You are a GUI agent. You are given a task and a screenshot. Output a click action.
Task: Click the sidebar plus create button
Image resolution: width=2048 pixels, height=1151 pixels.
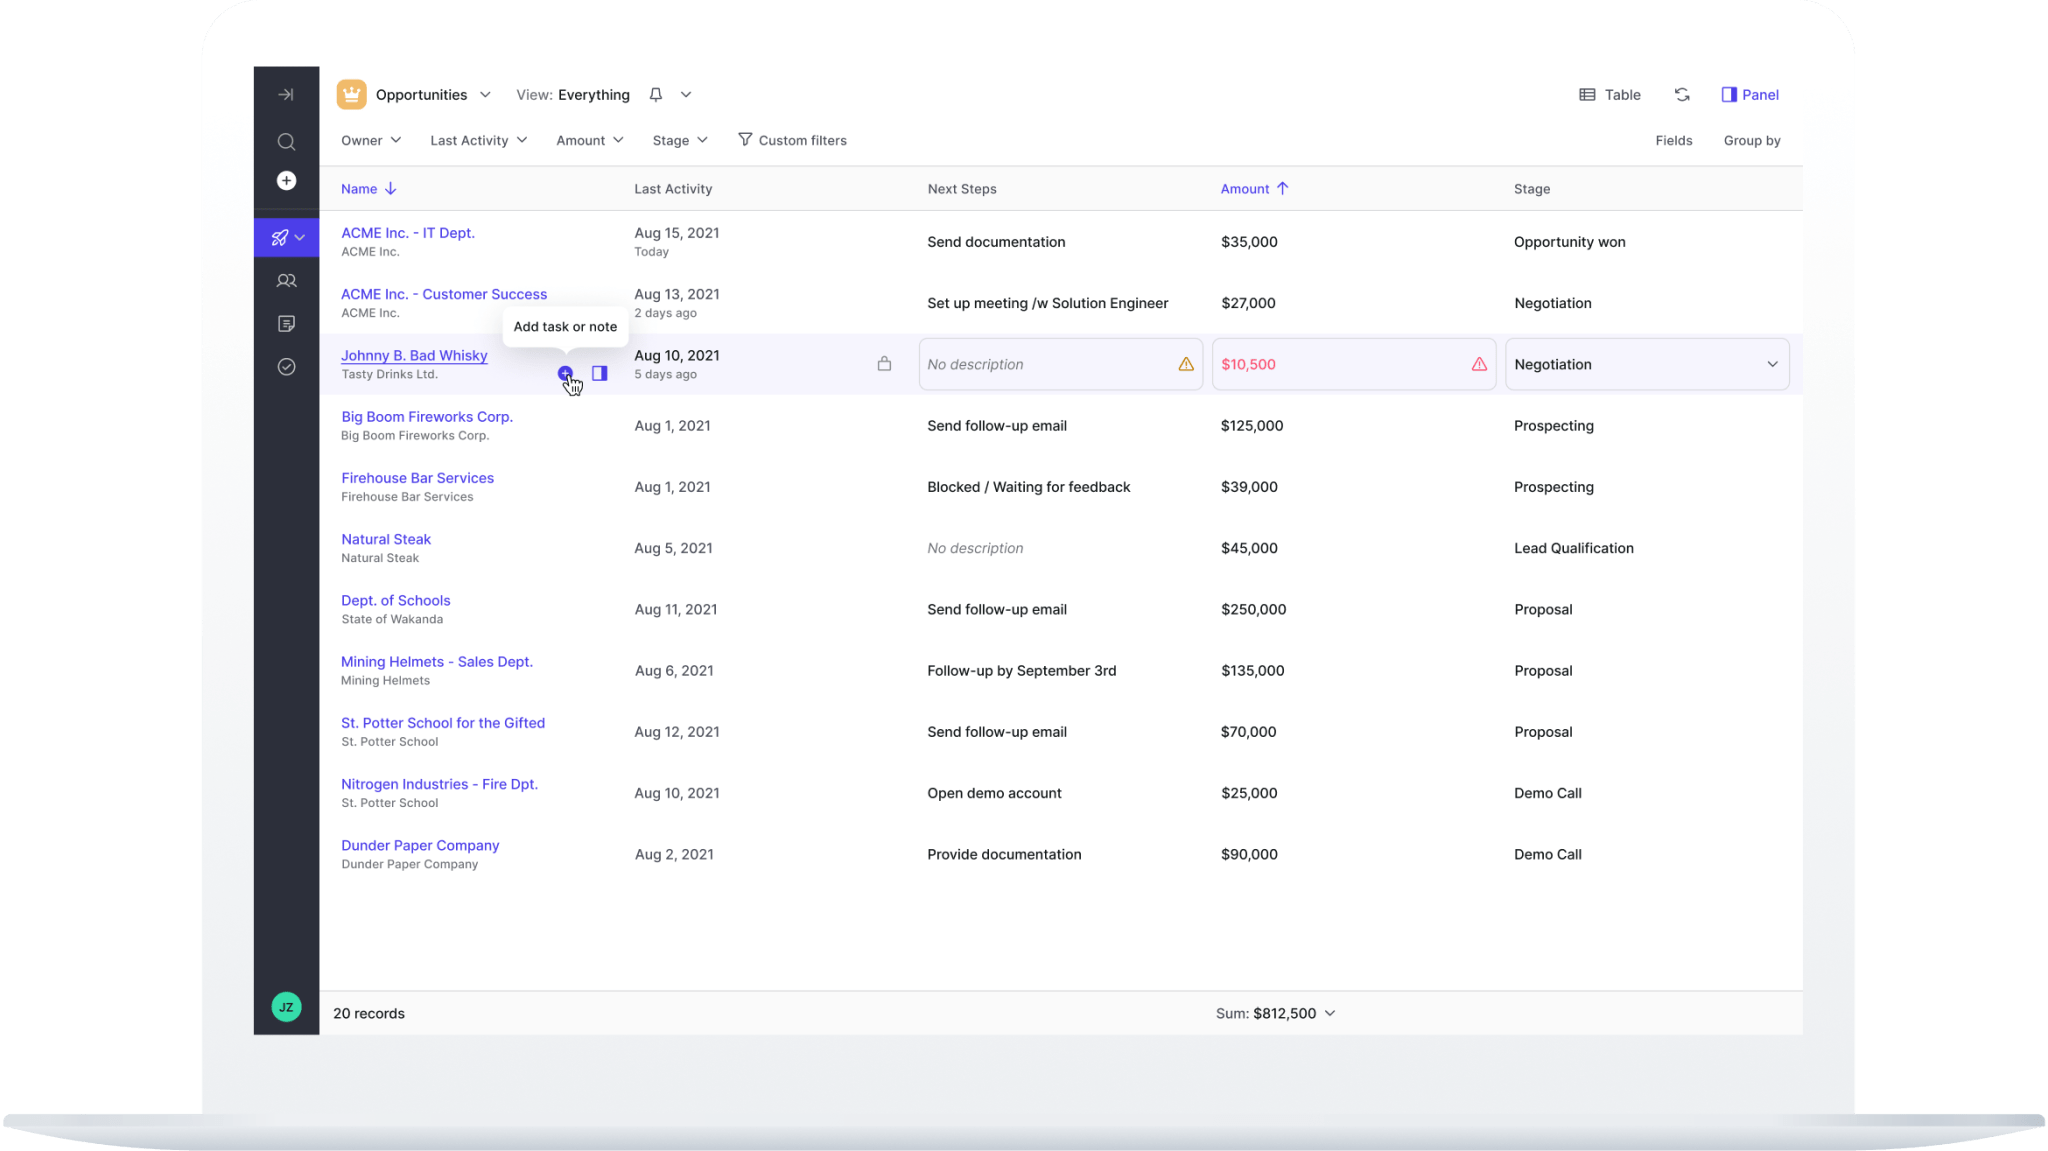[286, 180]
